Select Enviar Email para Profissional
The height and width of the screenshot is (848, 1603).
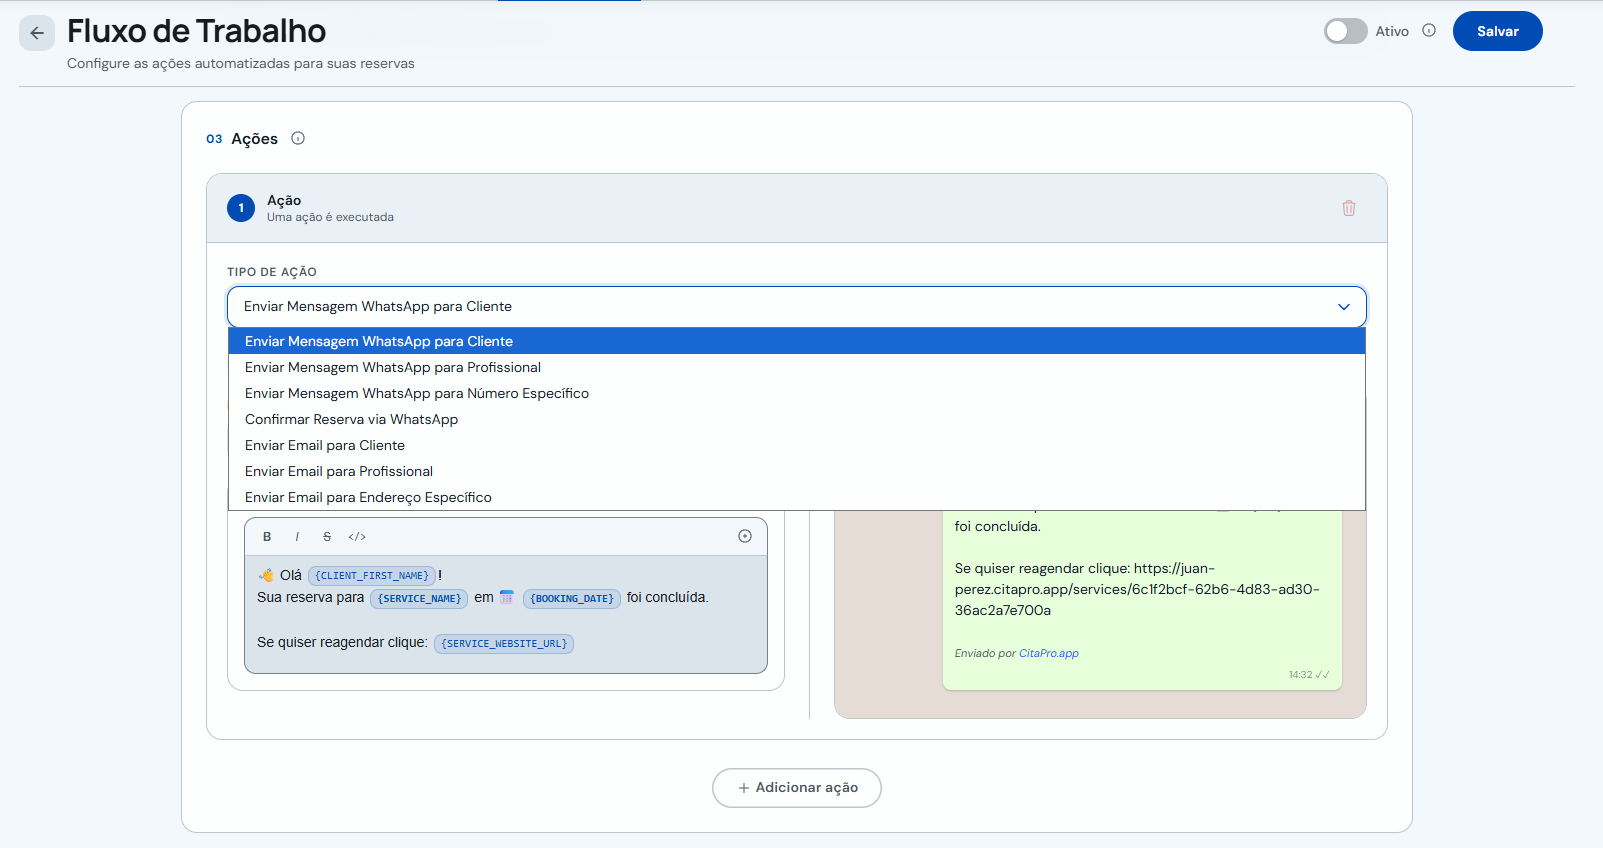pyautogui.click(x=797, y=471)
